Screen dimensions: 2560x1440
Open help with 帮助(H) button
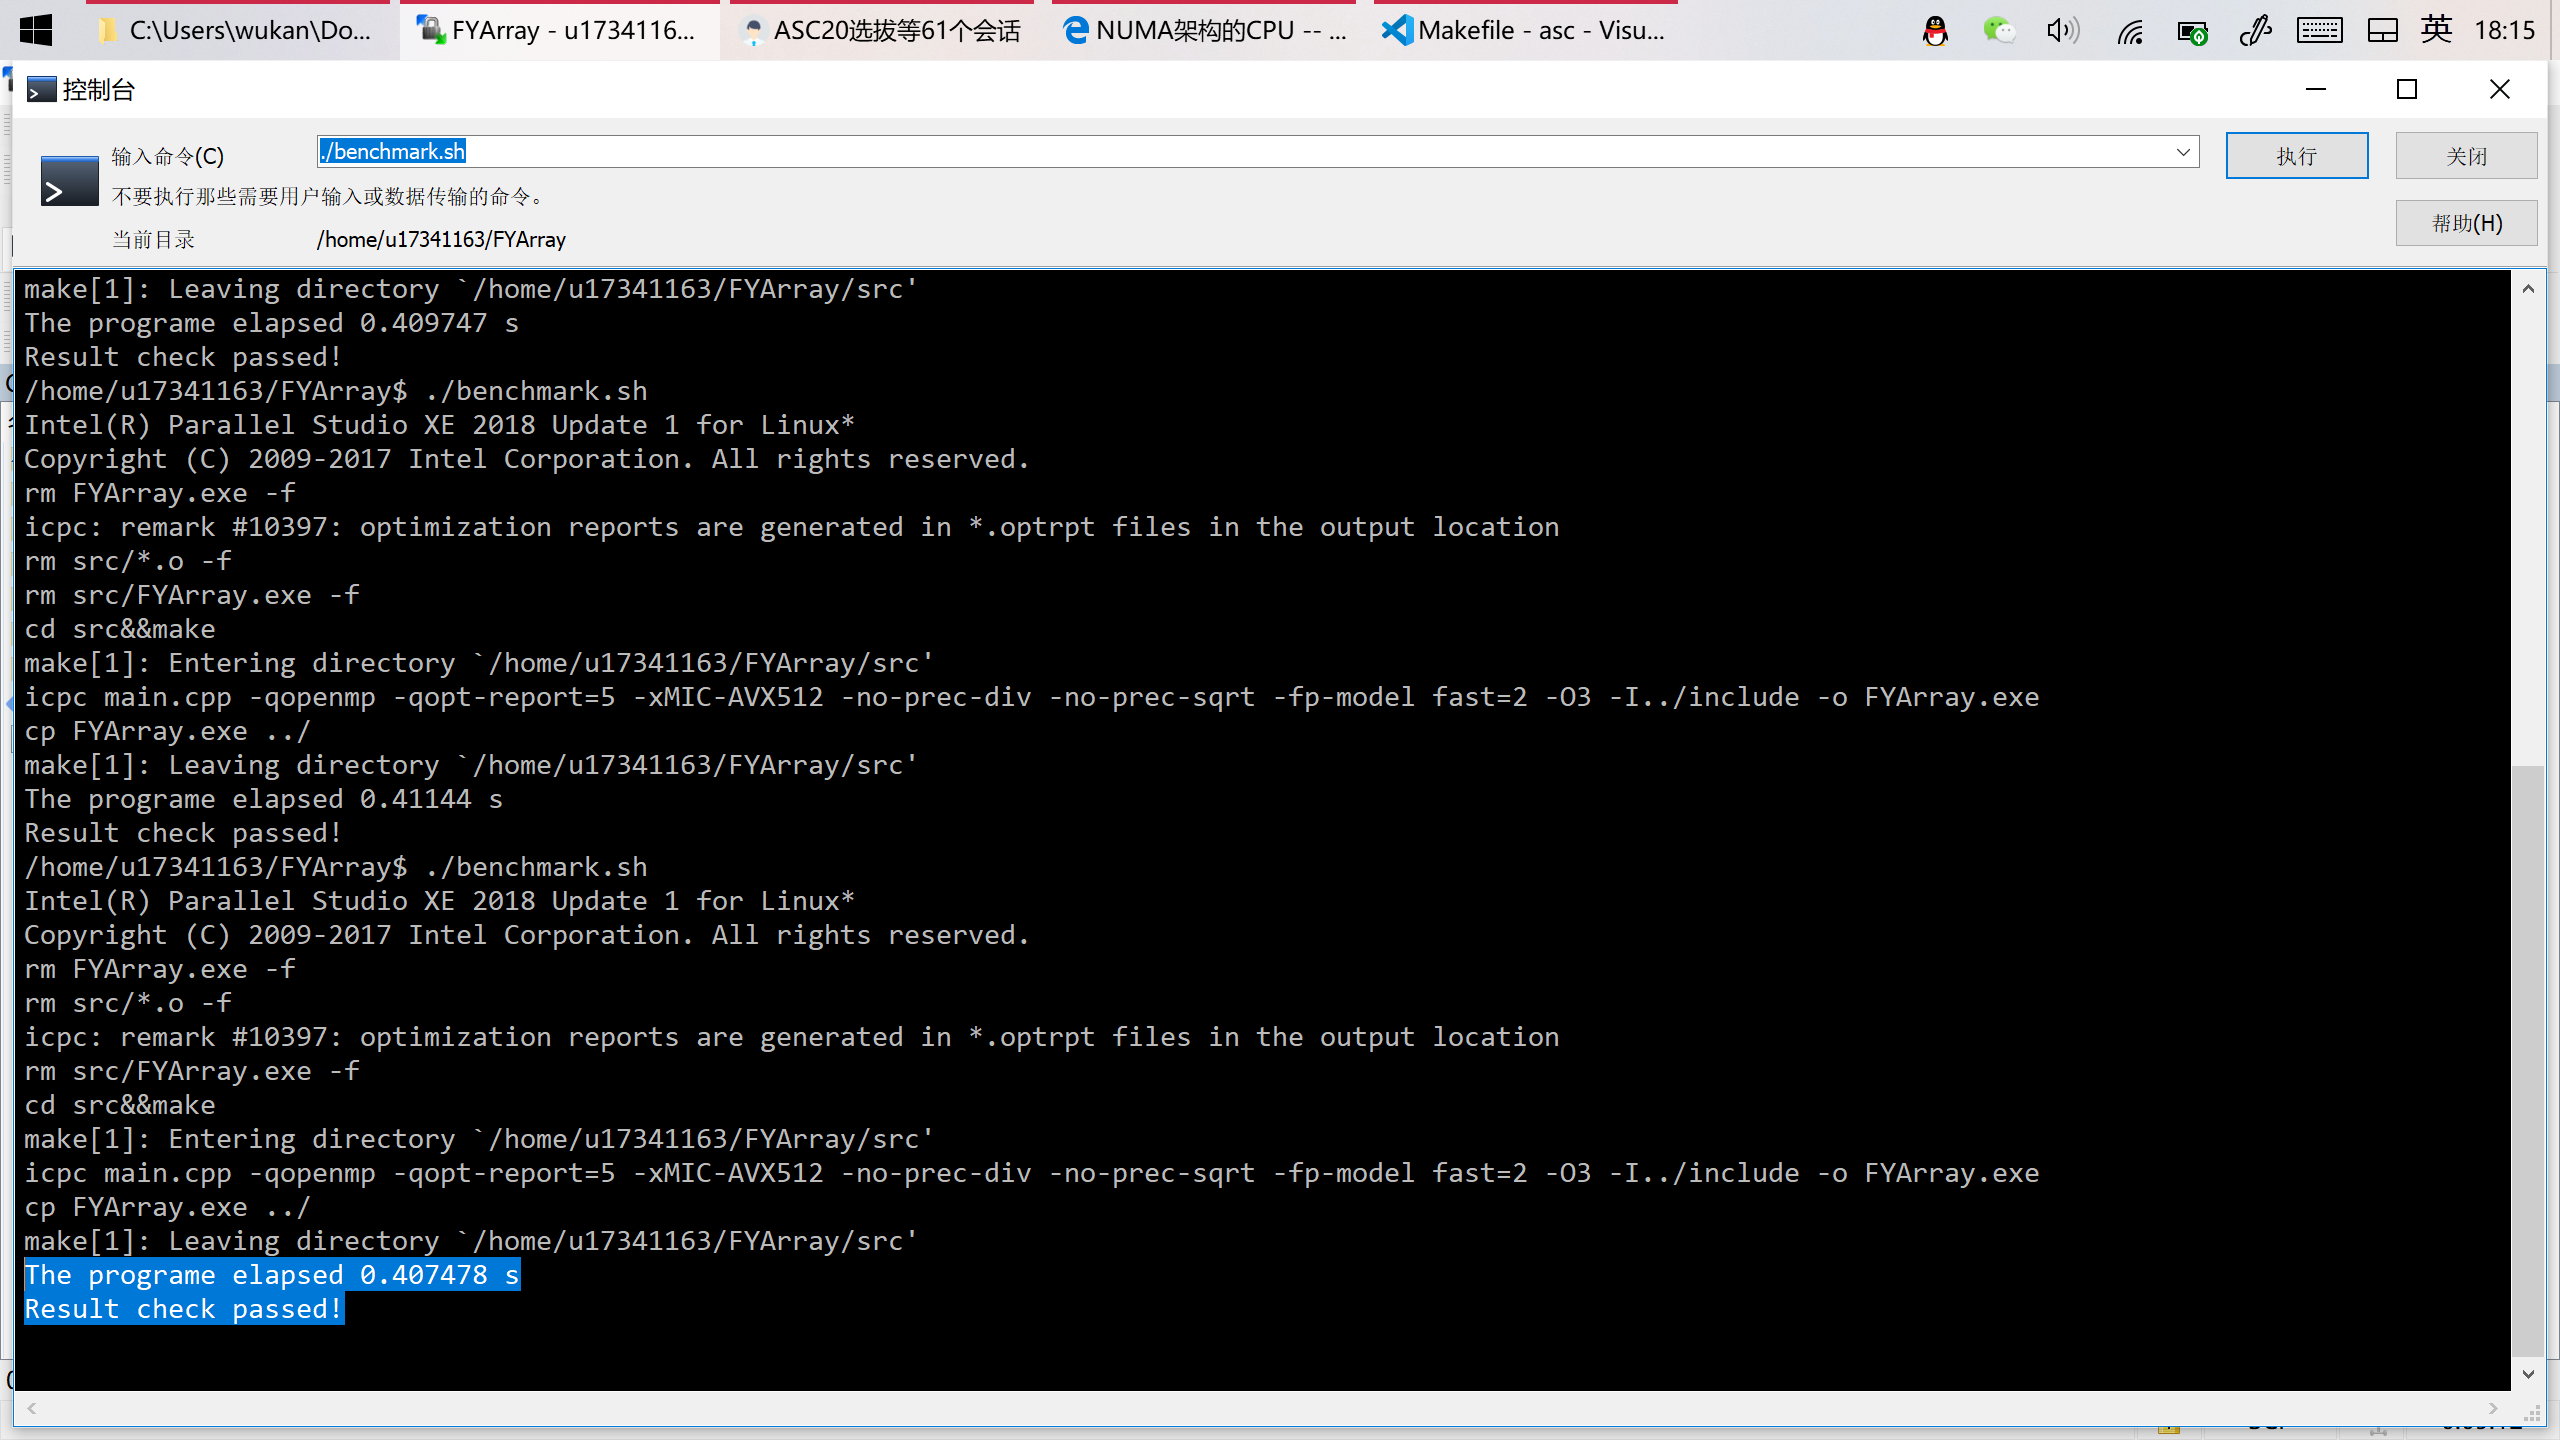tap(2465, 223)
